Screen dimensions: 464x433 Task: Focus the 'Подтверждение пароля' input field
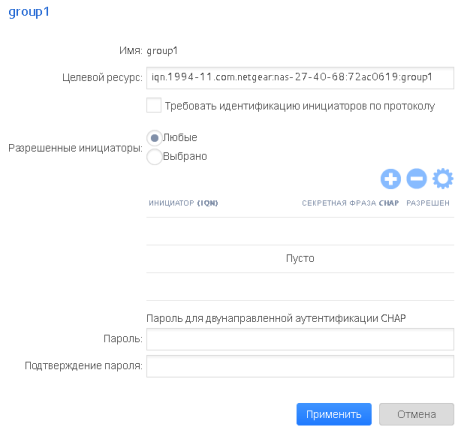(300, 366)
